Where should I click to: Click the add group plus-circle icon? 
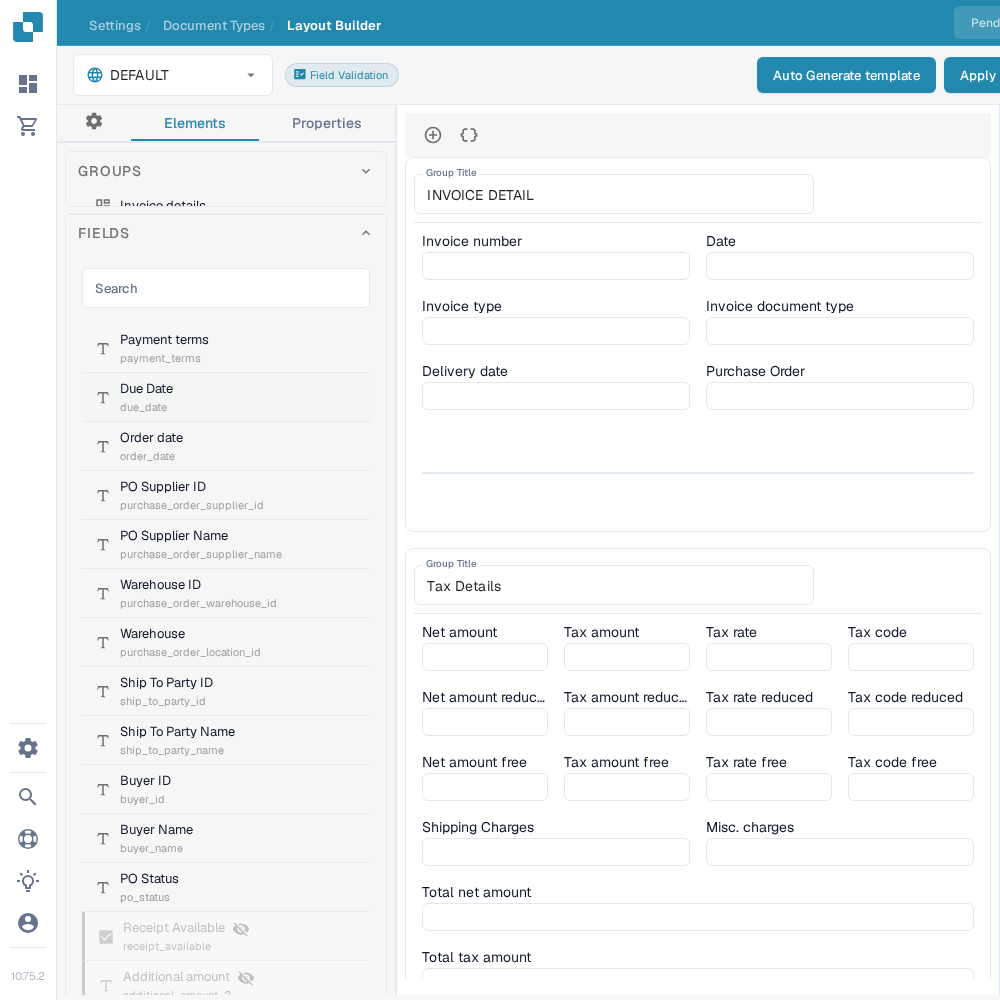point(433,135)
